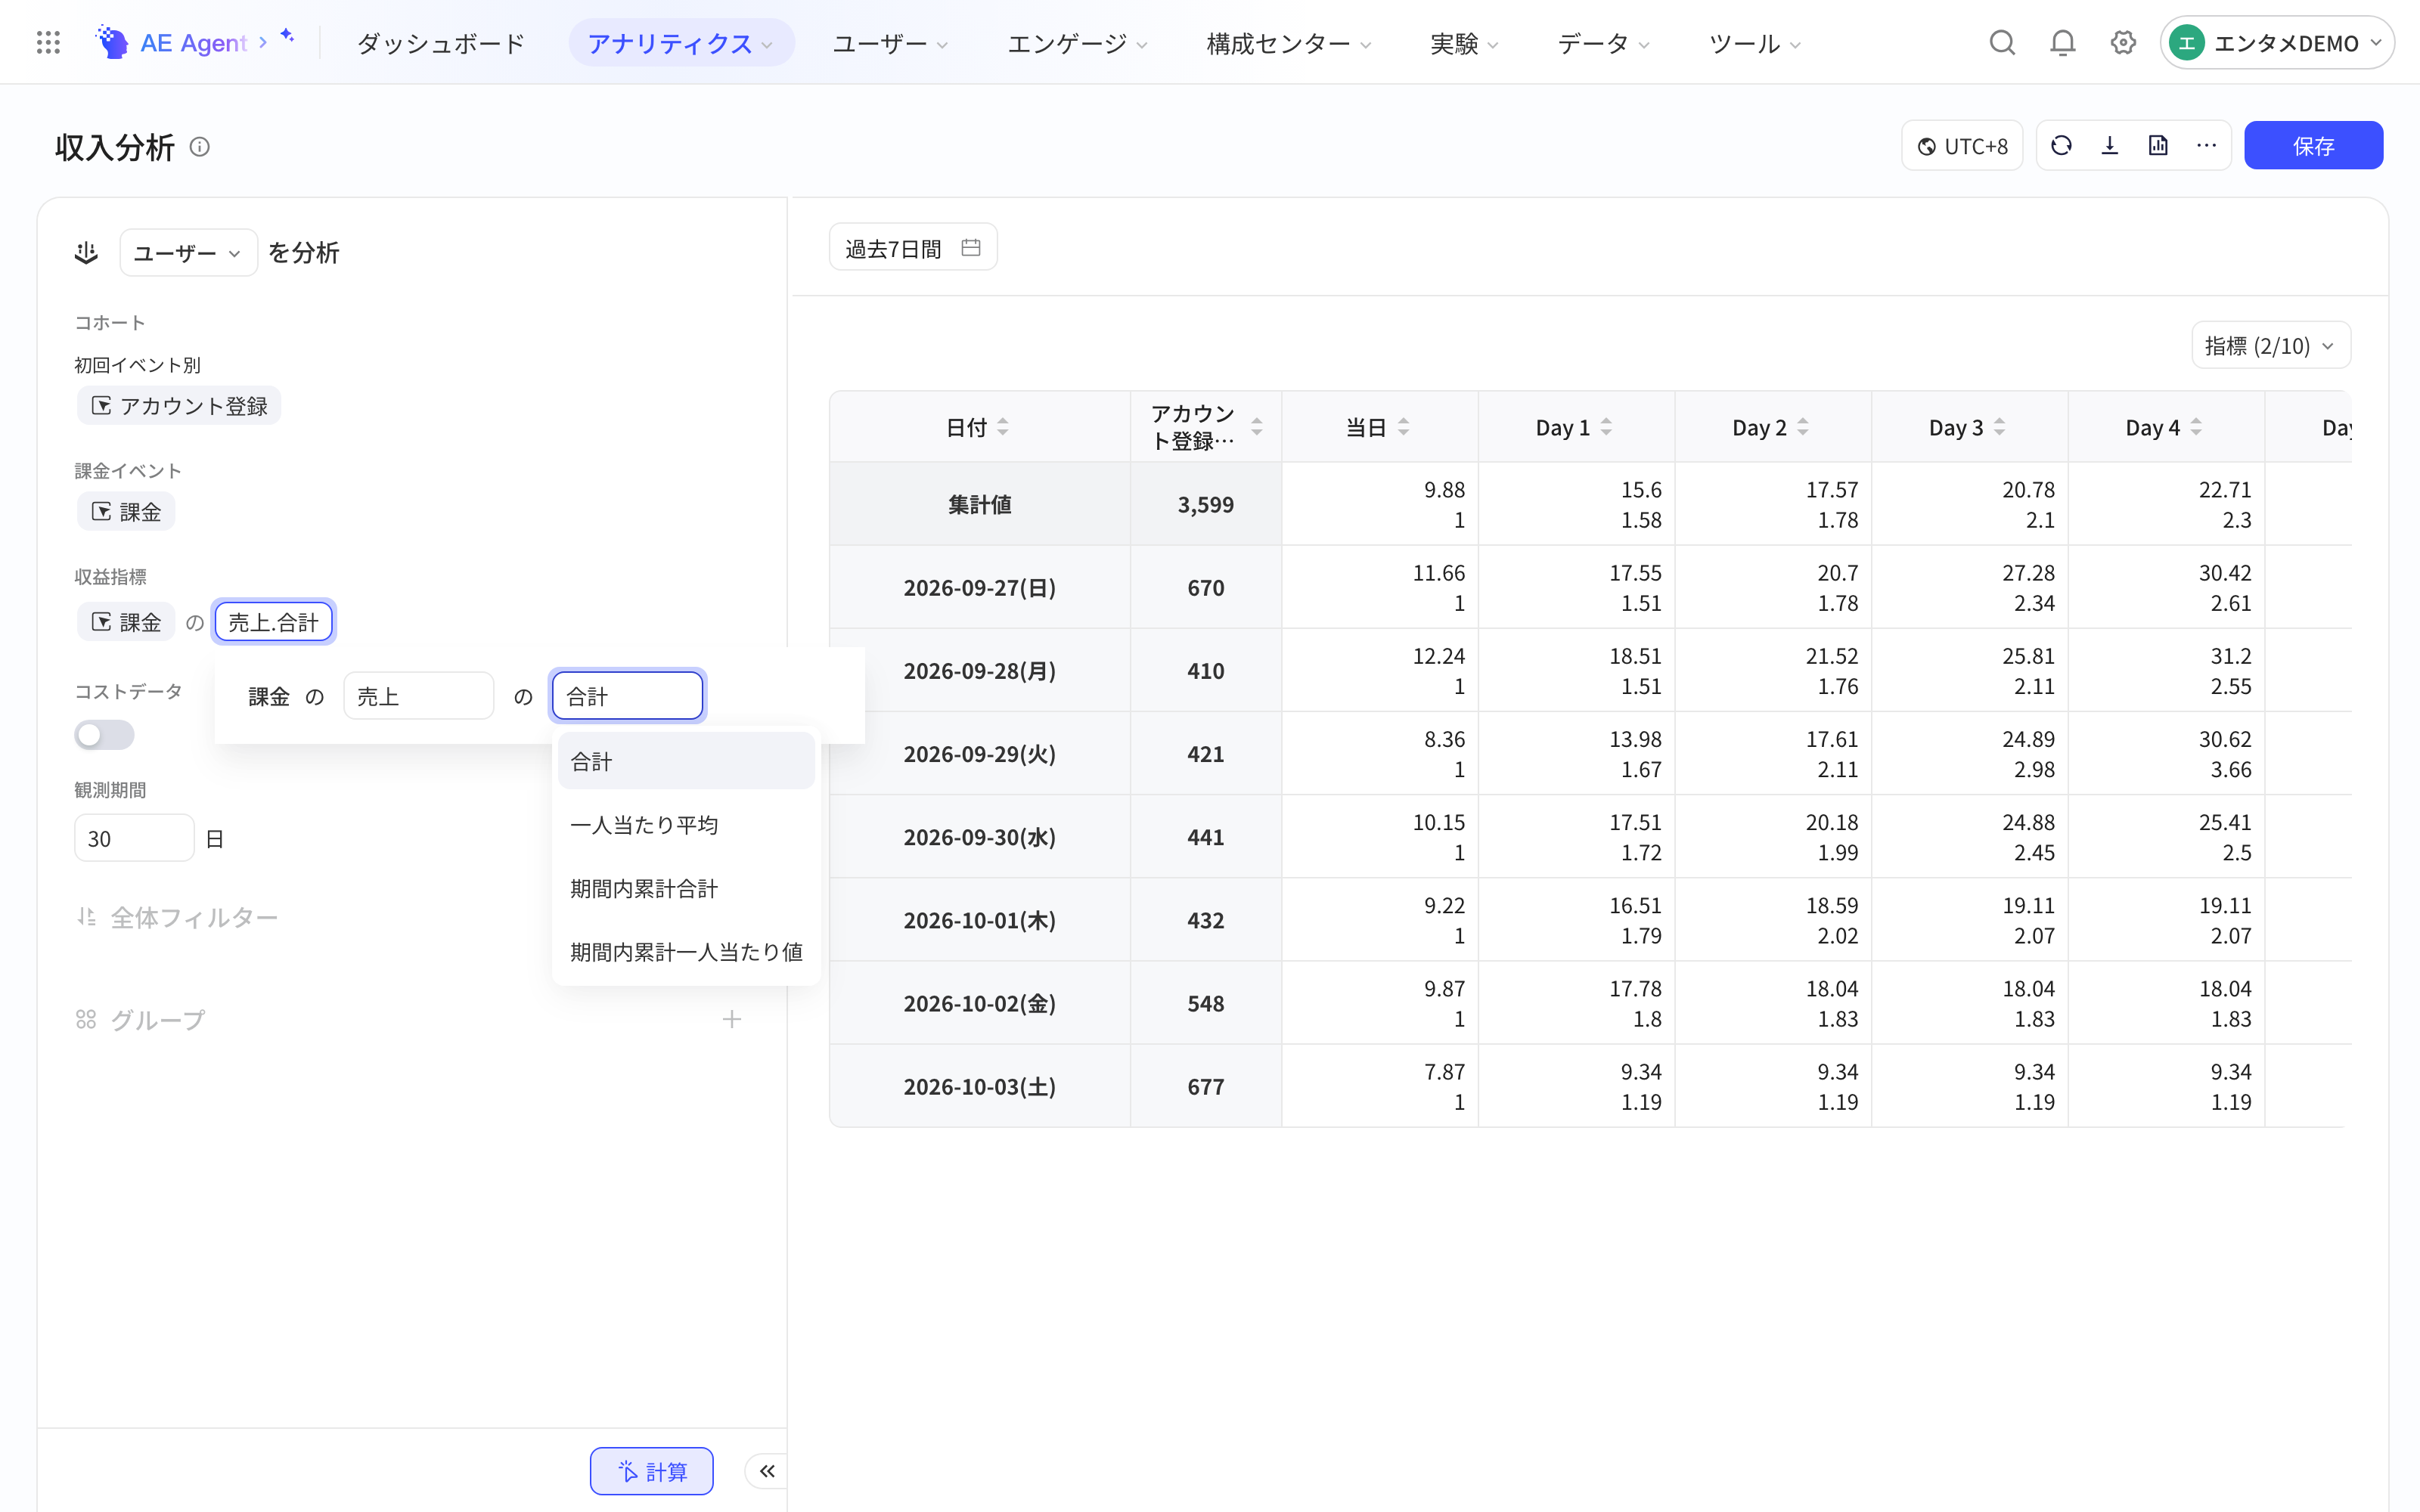Image resolution: width=2420 pixels, height=1512 pixels.
Task: Click the 観測期間 input showing 30
Action: tap(134, 838)
